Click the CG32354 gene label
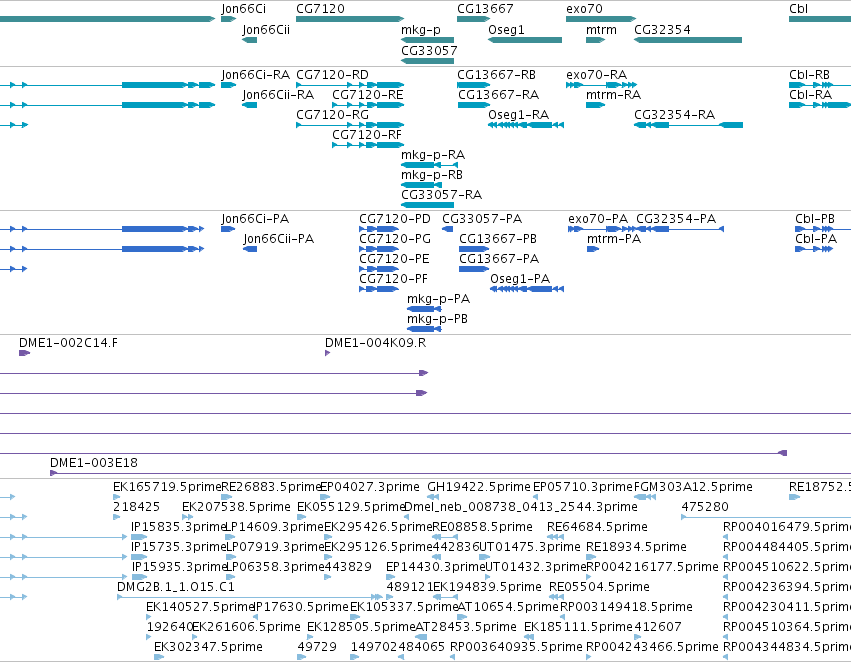Image resolution: width=851 pixels, height=662 pixels. [662, 30]
